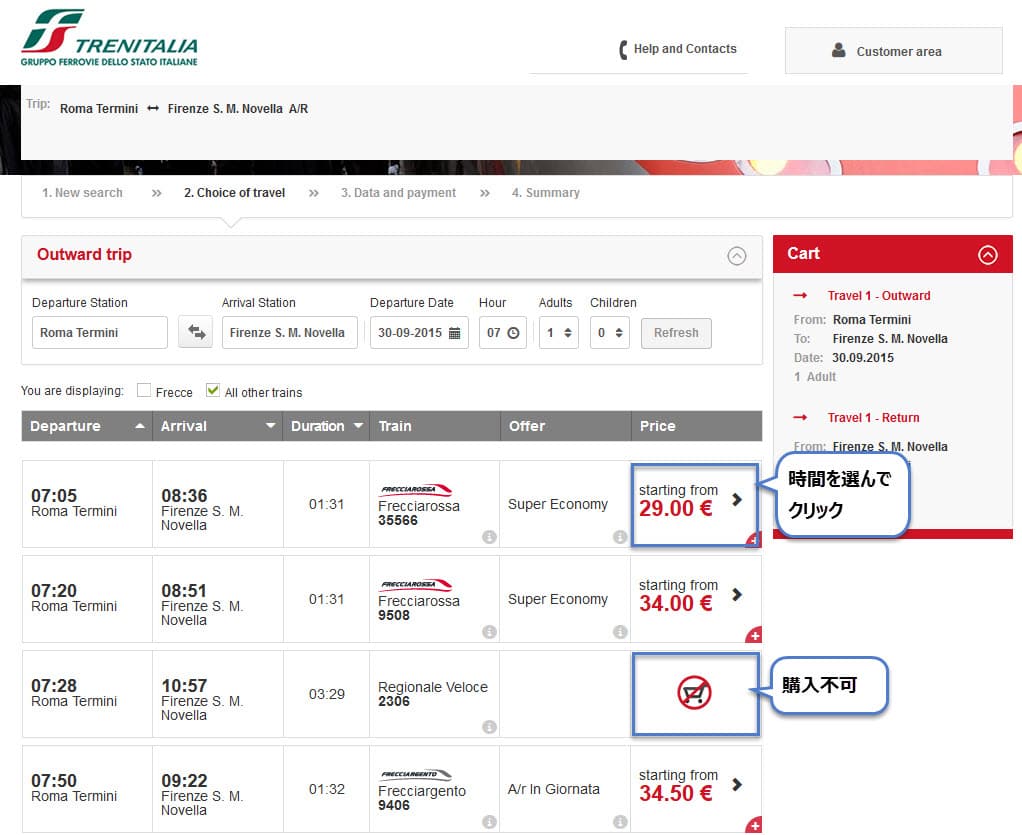The image size is (1022, 835).
Task: Click the Frecciarossa logo for train 35566
Action: (x=416, y=490)
